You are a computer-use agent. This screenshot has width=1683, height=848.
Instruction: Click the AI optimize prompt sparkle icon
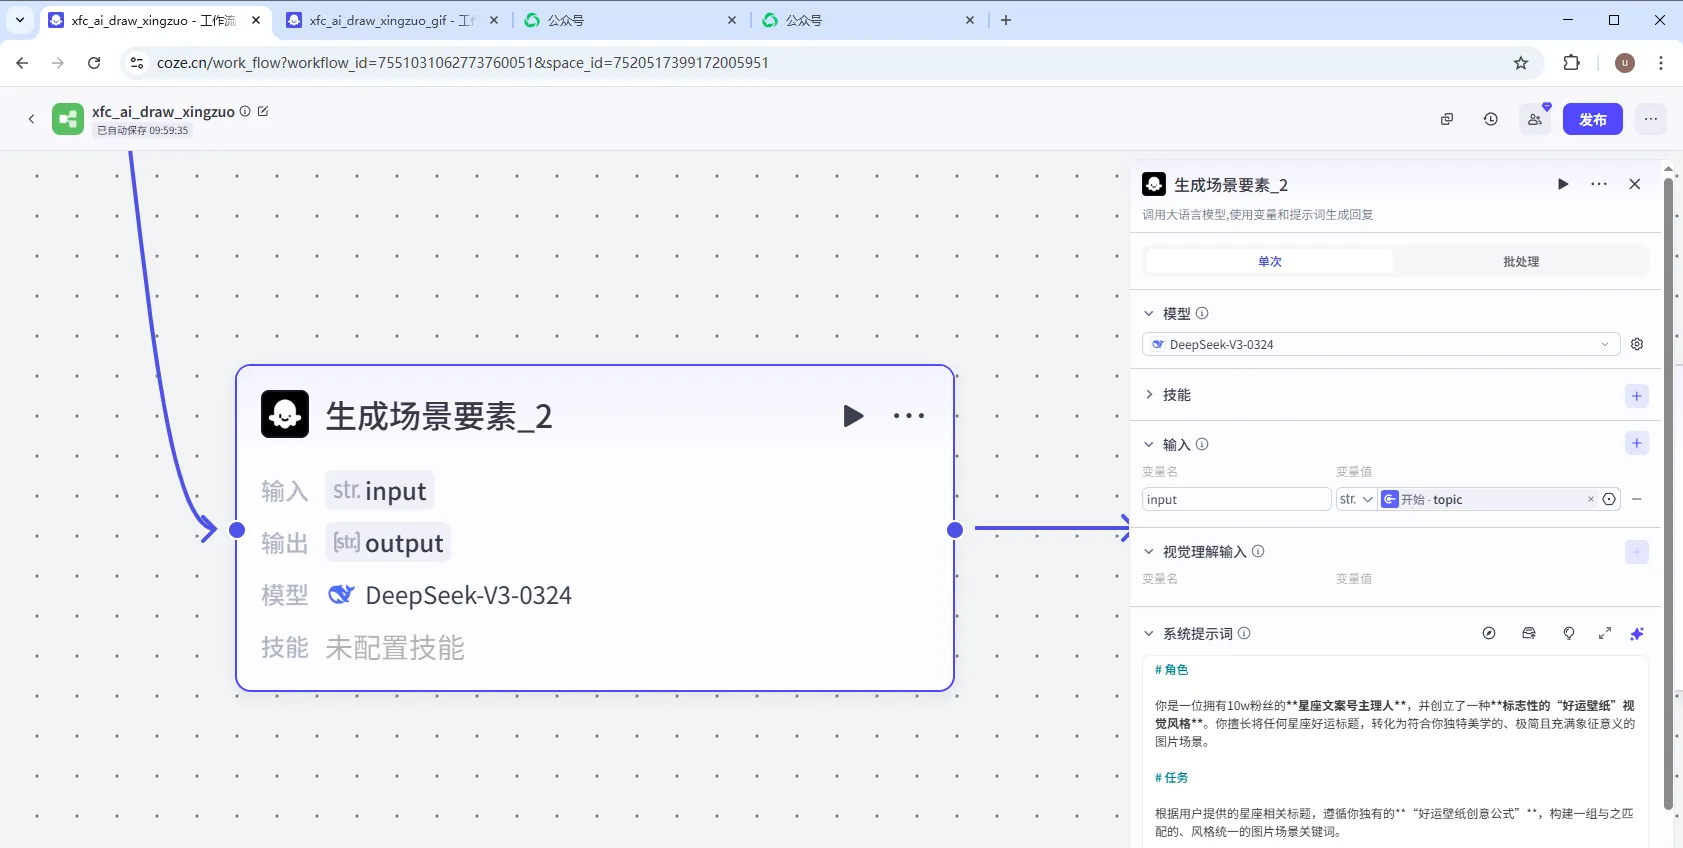point(1637,633)
